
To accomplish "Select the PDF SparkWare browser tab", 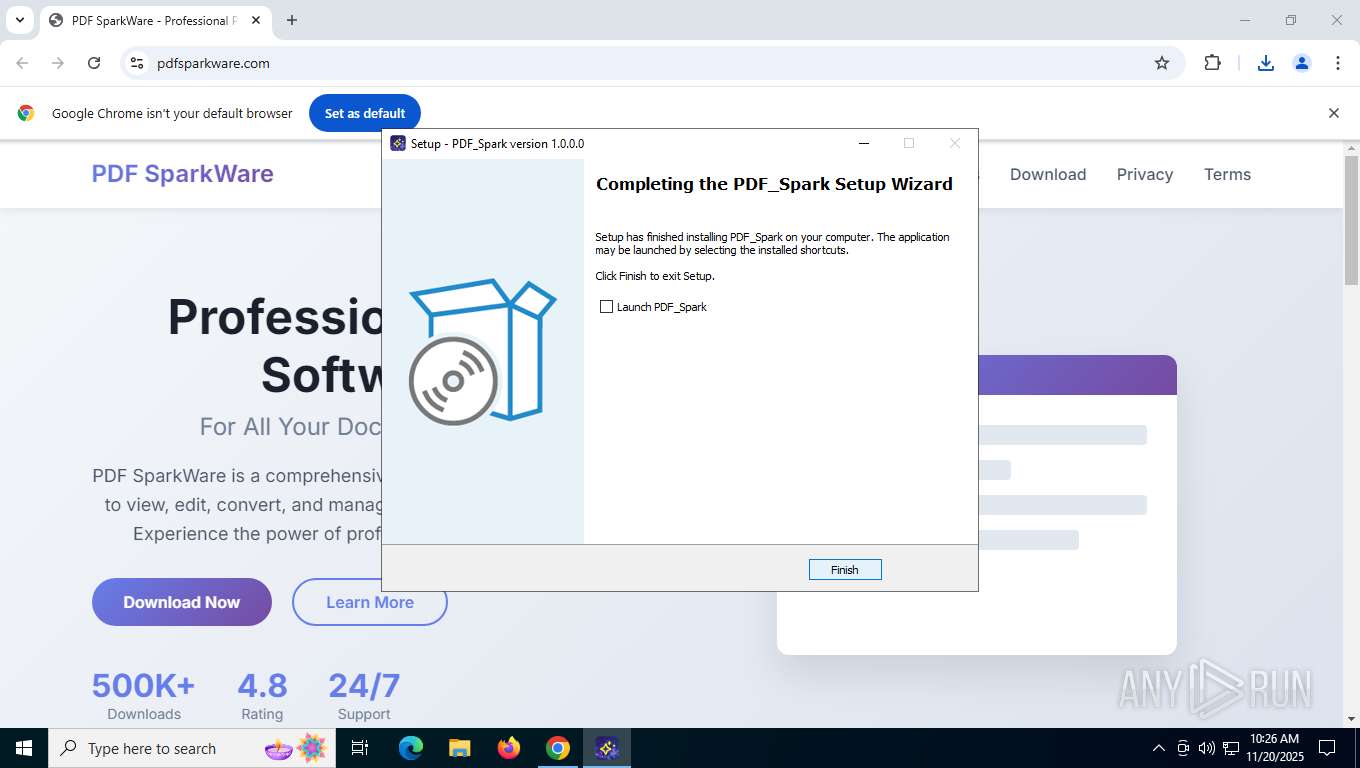I will coord(155,20).
